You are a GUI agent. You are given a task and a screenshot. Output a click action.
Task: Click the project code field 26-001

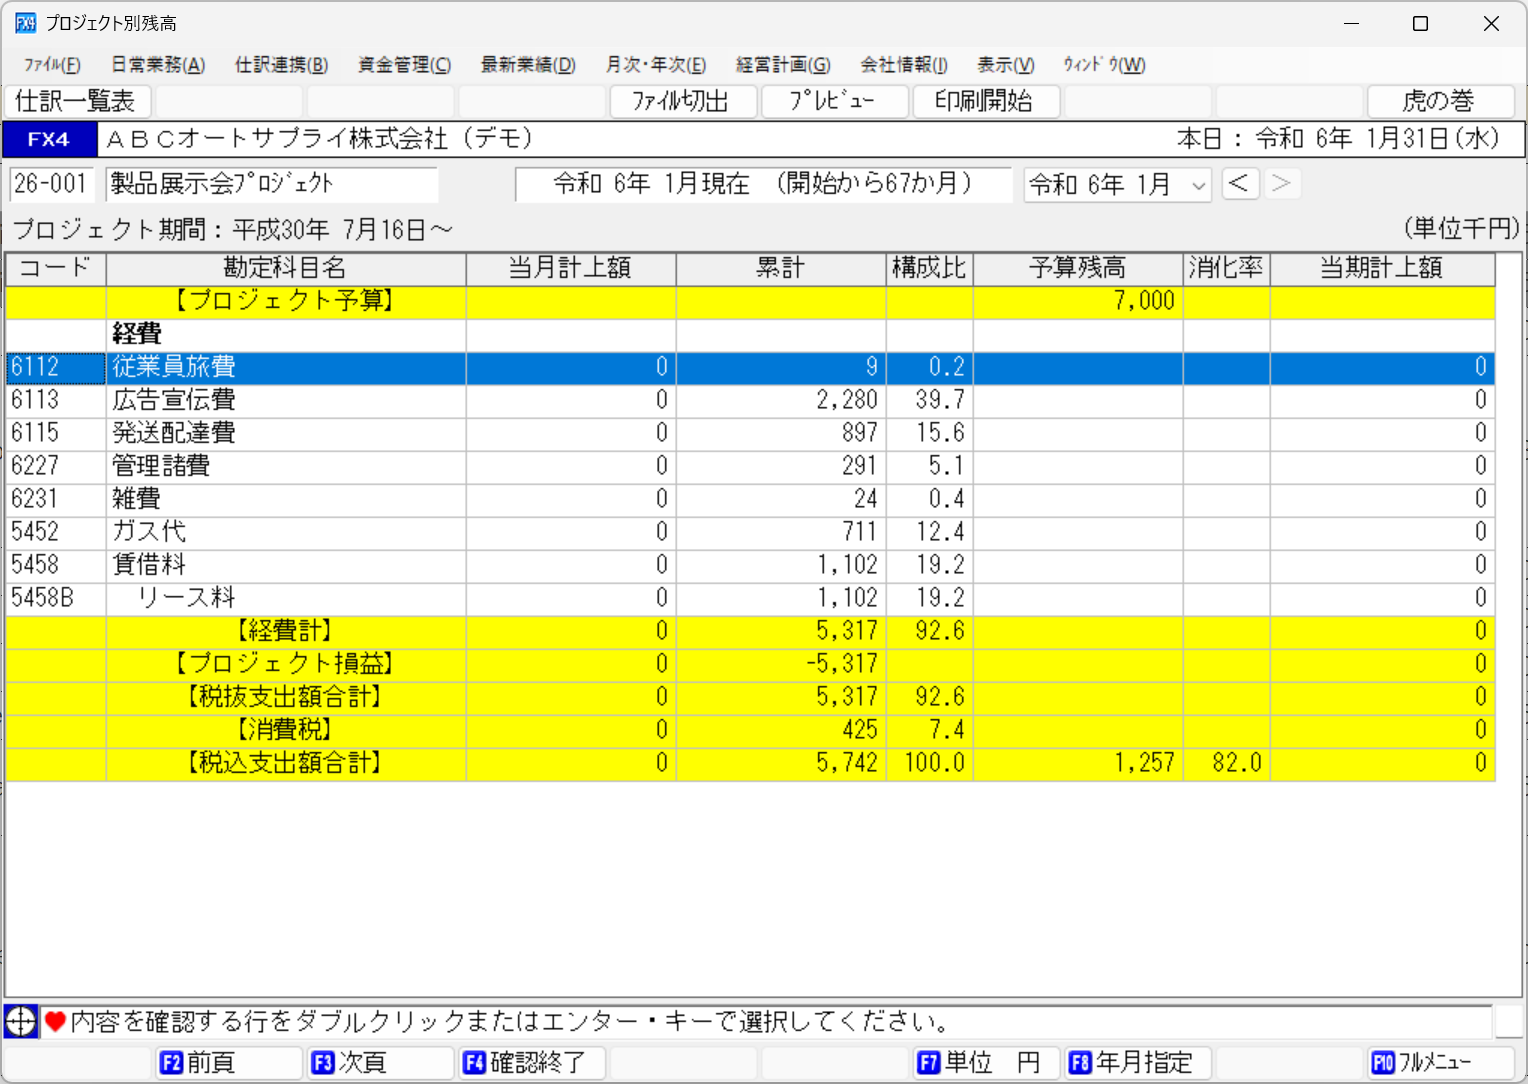pos(50,184)
